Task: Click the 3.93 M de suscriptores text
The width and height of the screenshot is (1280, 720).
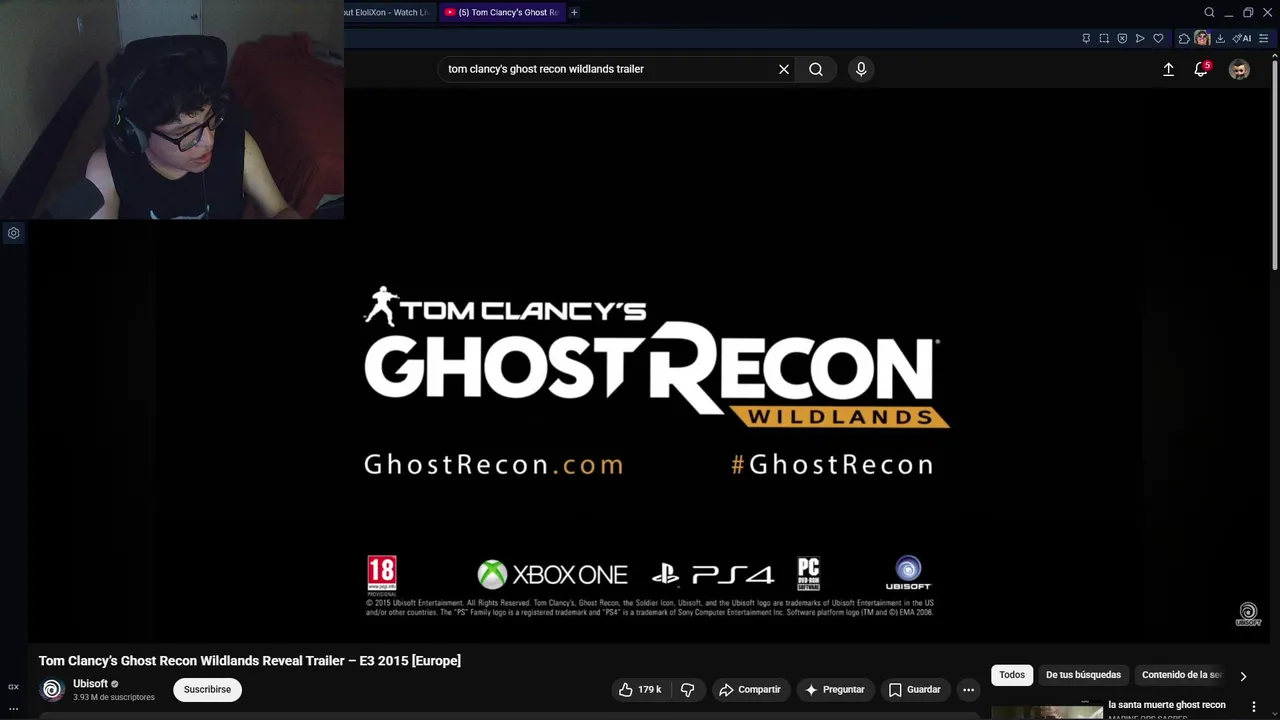Action: (114, 697)
